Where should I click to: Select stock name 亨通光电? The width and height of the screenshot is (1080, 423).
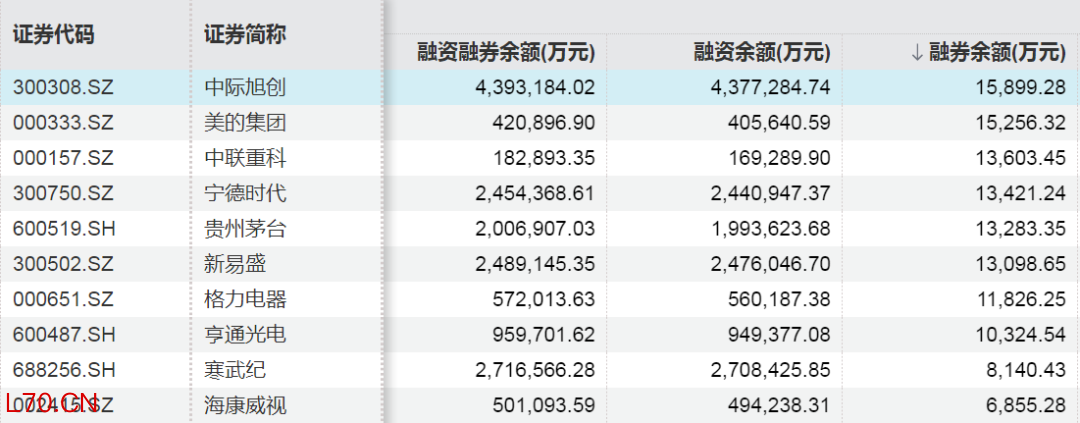245,335
